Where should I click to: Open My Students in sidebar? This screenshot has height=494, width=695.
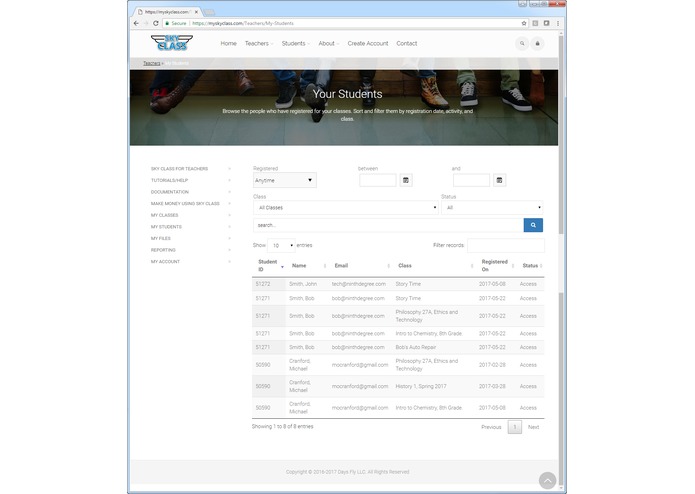point(166,227)
